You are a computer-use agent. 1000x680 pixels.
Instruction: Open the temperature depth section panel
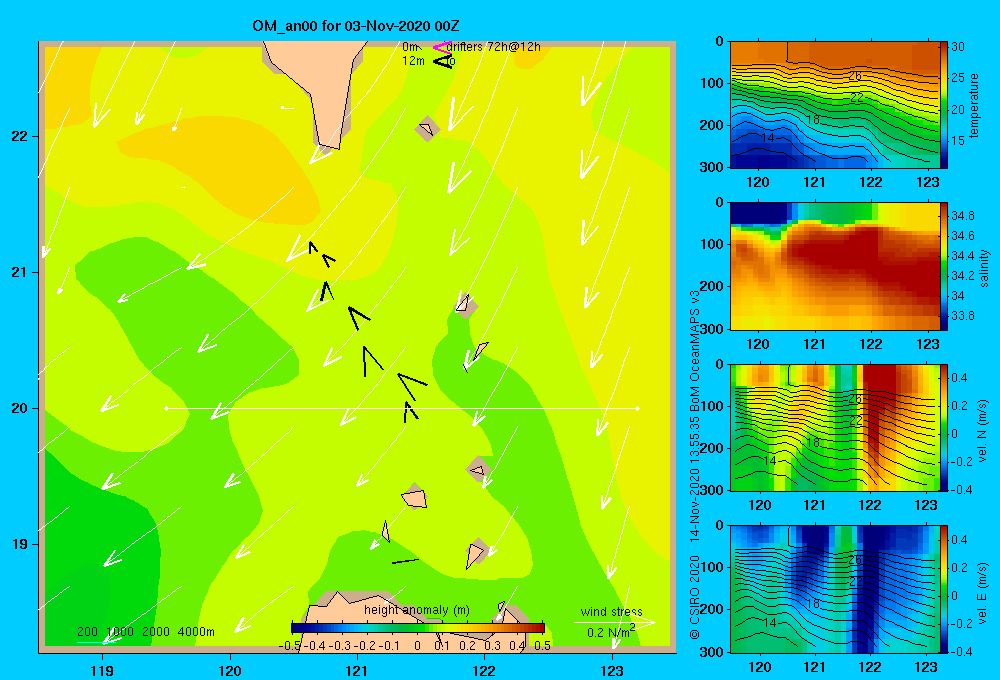click(x=835, y=105)
